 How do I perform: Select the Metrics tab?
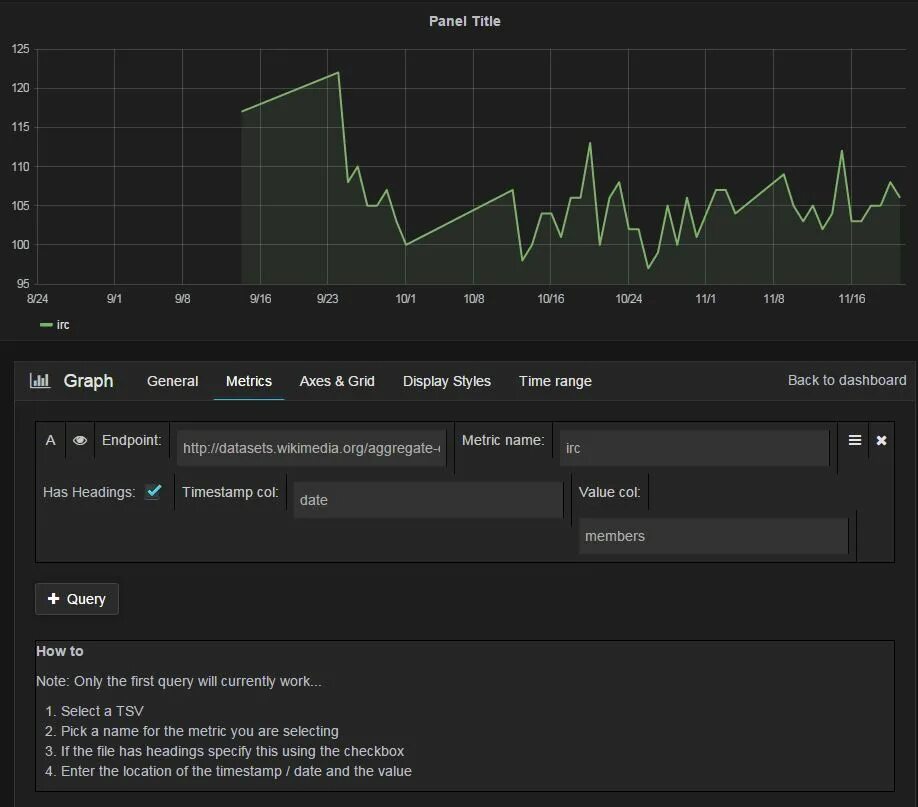(249, 381)
